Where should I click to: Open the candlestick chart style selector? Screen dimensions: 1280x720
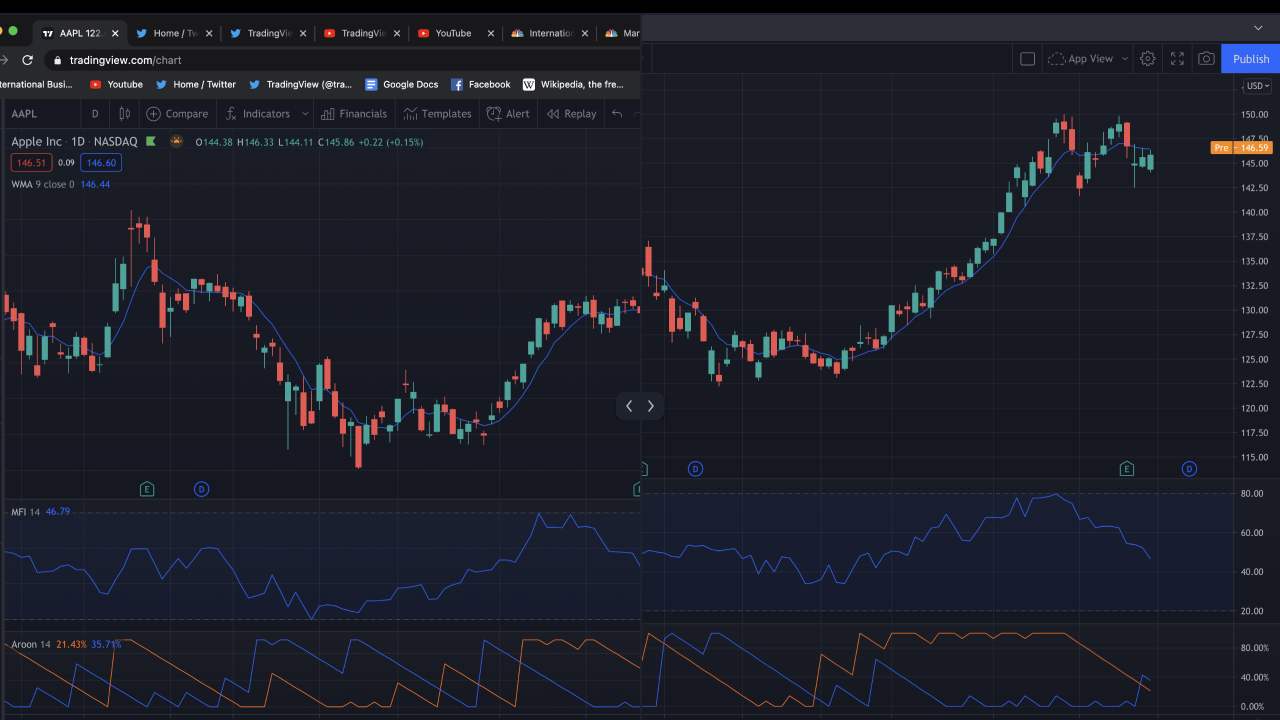pyautogui.click(x=125, y=114)
